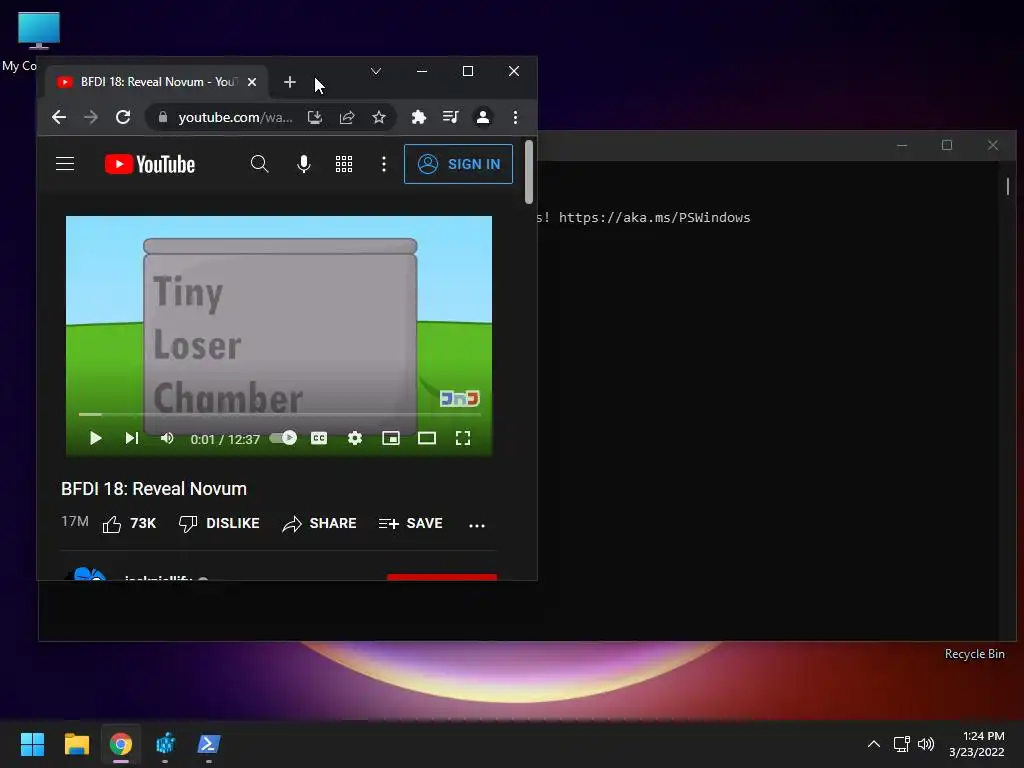Toggle theater mode
The width and height of the screenshot is (1024, 768).
[x=426, y=438]
